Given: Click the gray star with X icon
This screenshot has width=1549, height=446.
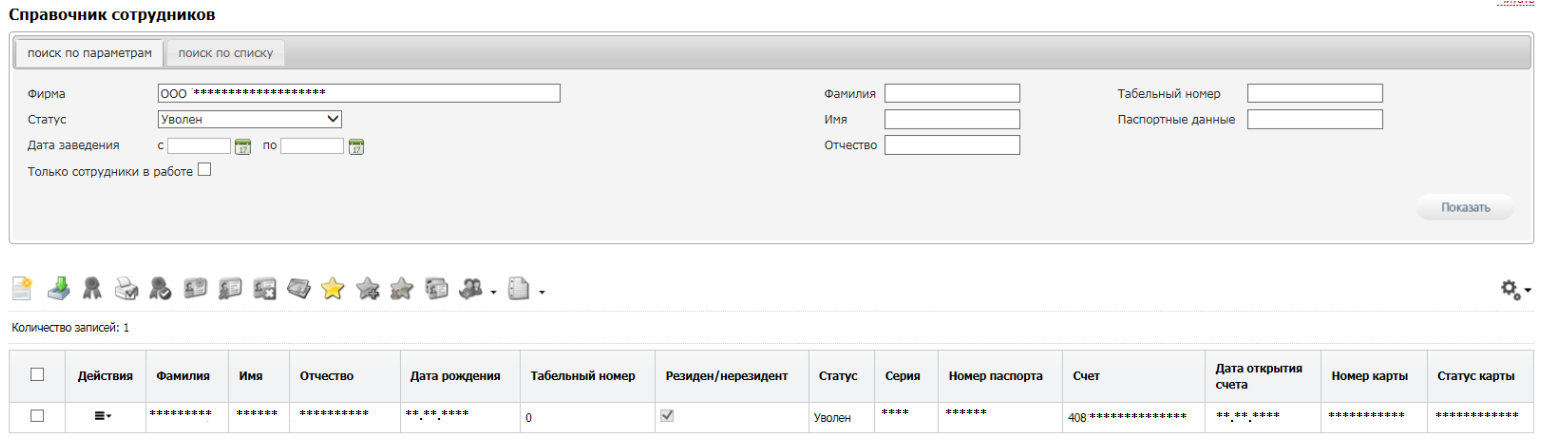Looking at the screenshot, I should 401,289.
